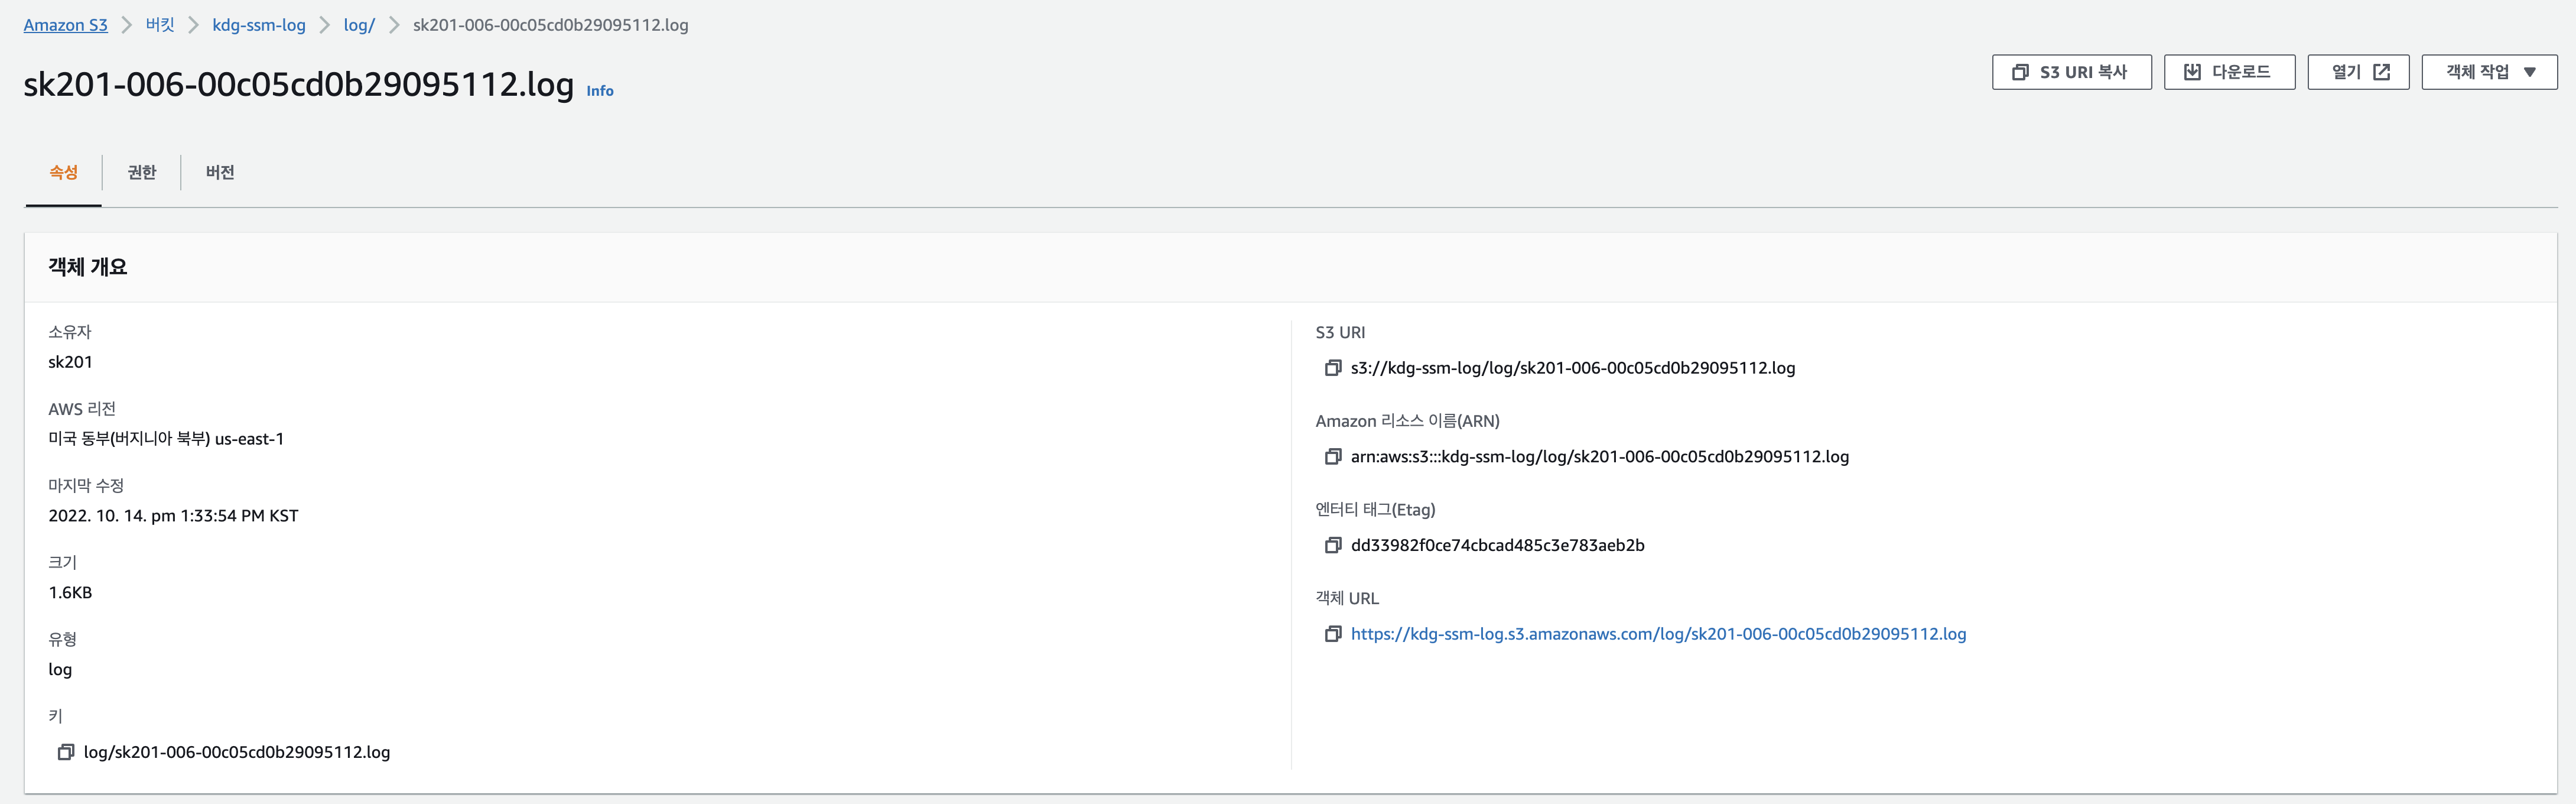This screenshot has width=2576, height=804.
Task: Select the 속성 tab
Action: [x=63, y=172]
